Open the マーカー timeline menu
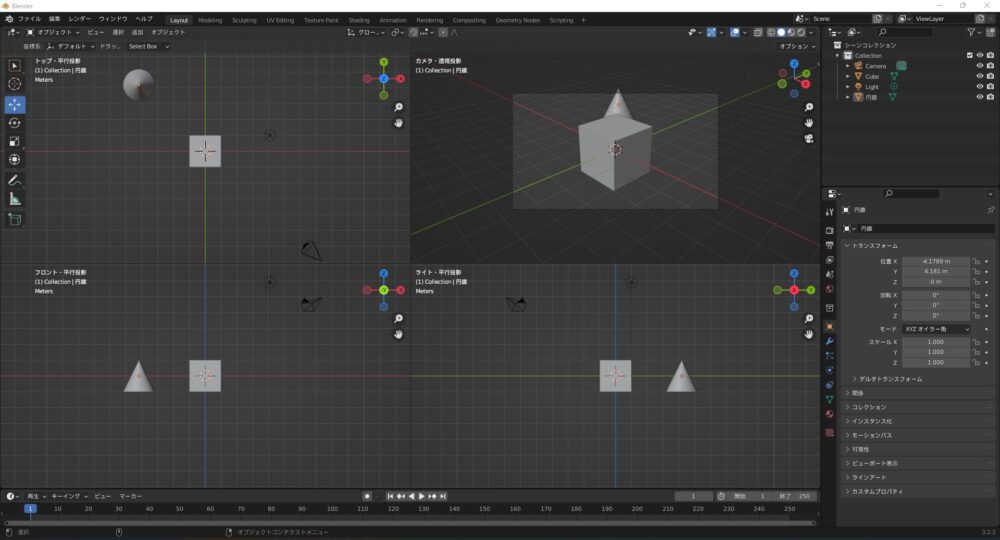This screenshot has height=540, width=1000. tap(131, 496)
